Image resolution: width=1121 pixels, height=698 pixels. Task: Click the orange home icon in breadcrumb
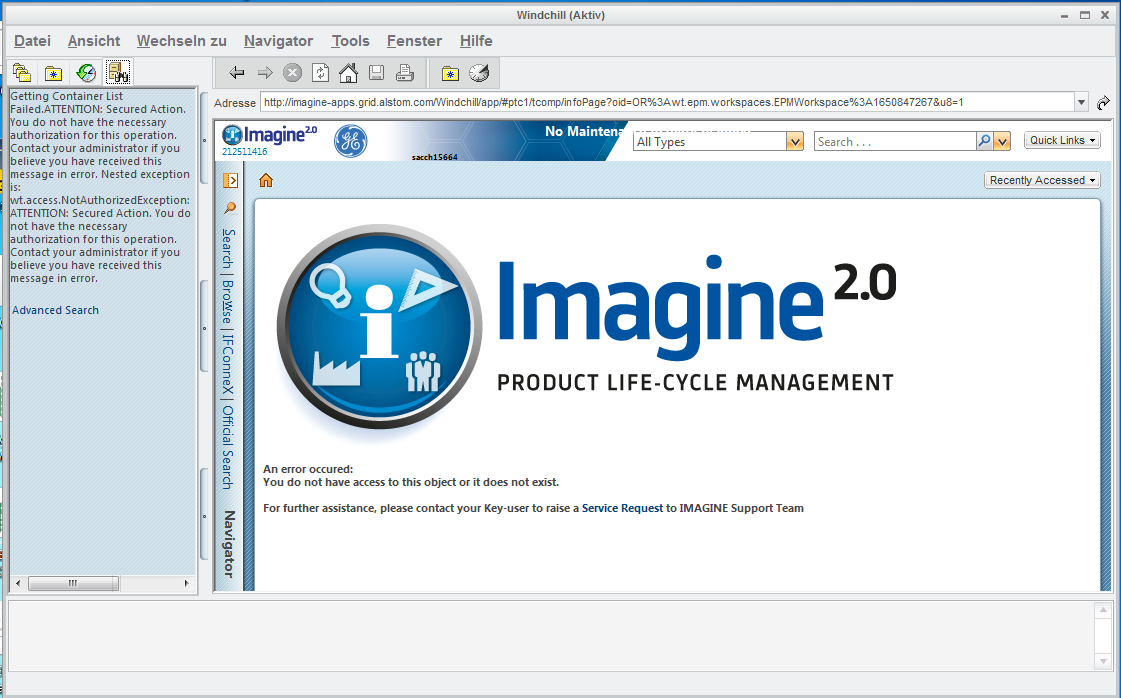click(266, 180)
